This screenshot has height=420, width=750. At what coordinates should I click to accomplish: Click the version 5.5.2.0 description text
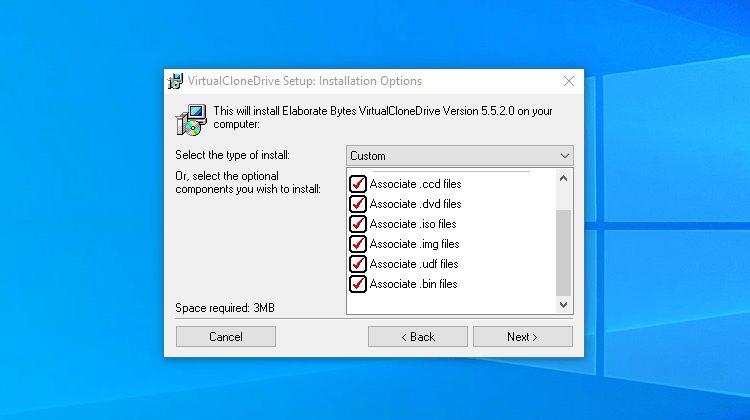[x=383, y=118]
